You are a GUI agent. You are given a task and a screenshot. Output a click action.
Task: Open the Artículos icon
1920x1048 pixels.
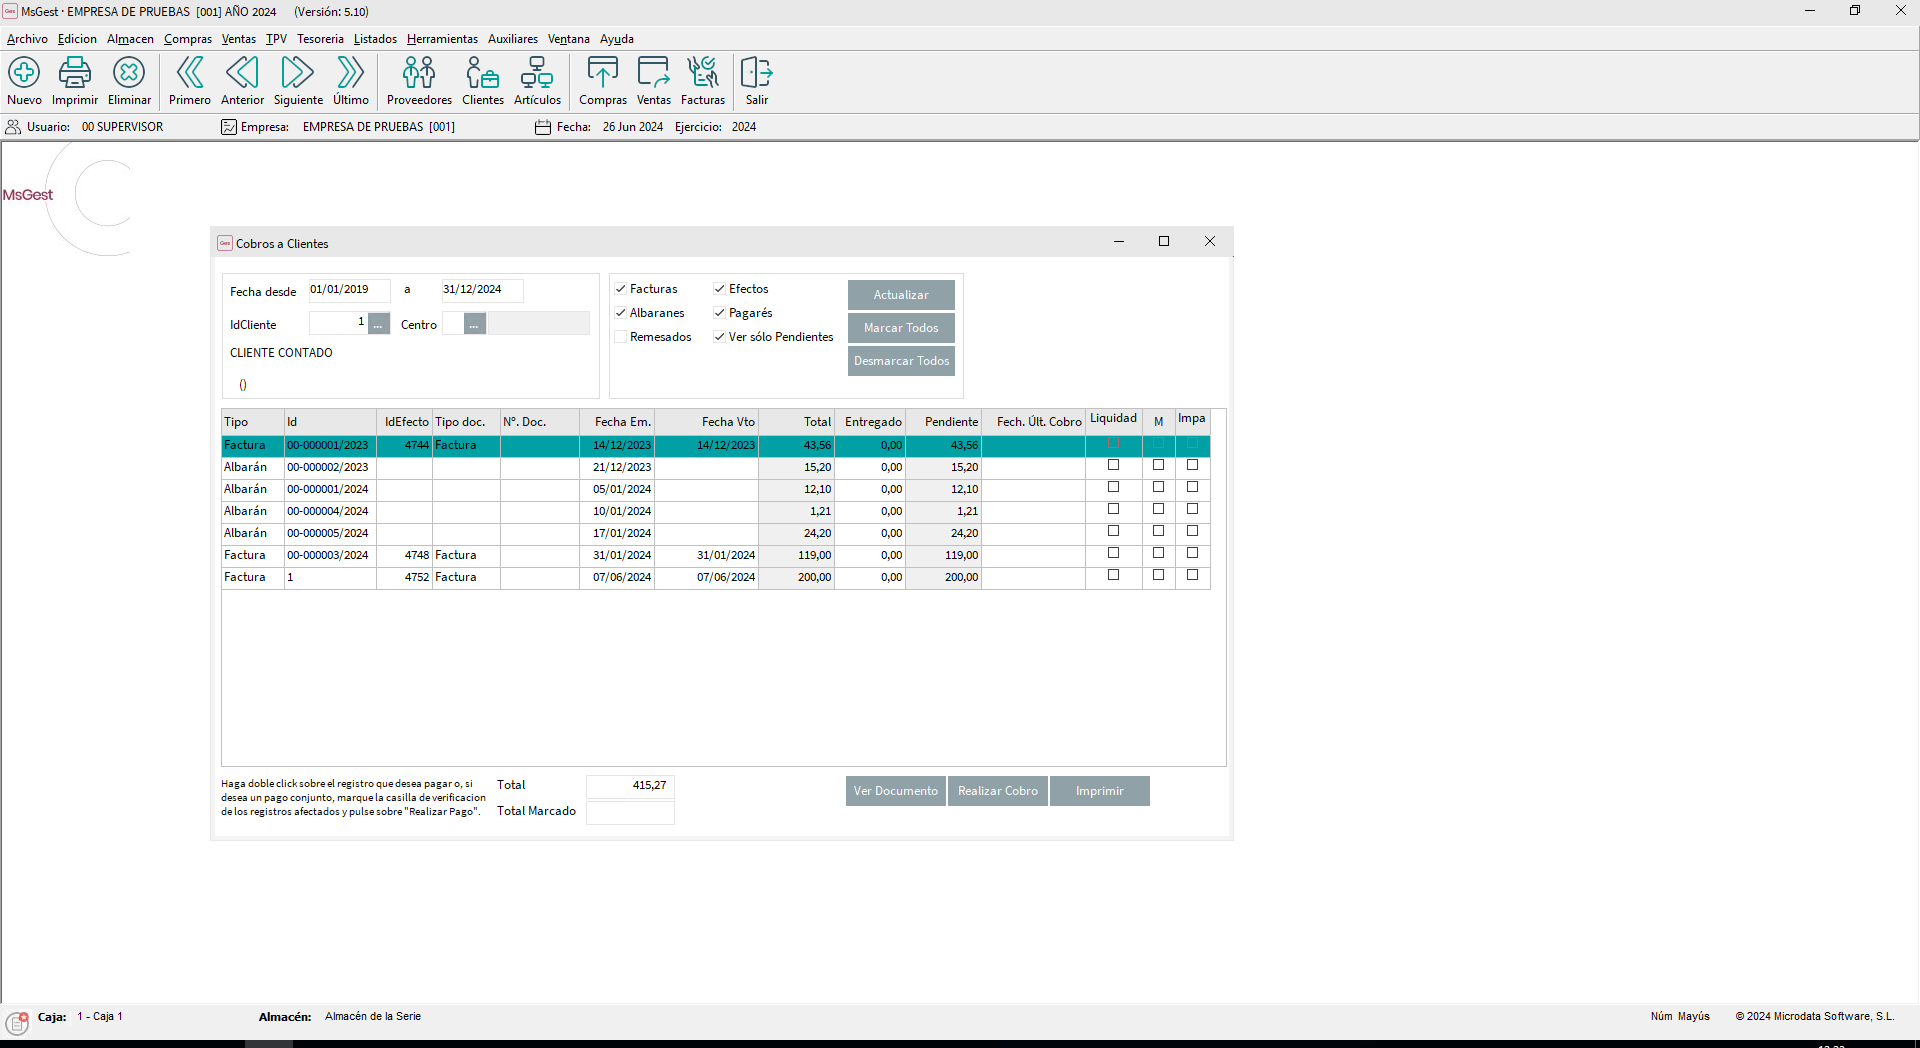[x=536, y=82]
